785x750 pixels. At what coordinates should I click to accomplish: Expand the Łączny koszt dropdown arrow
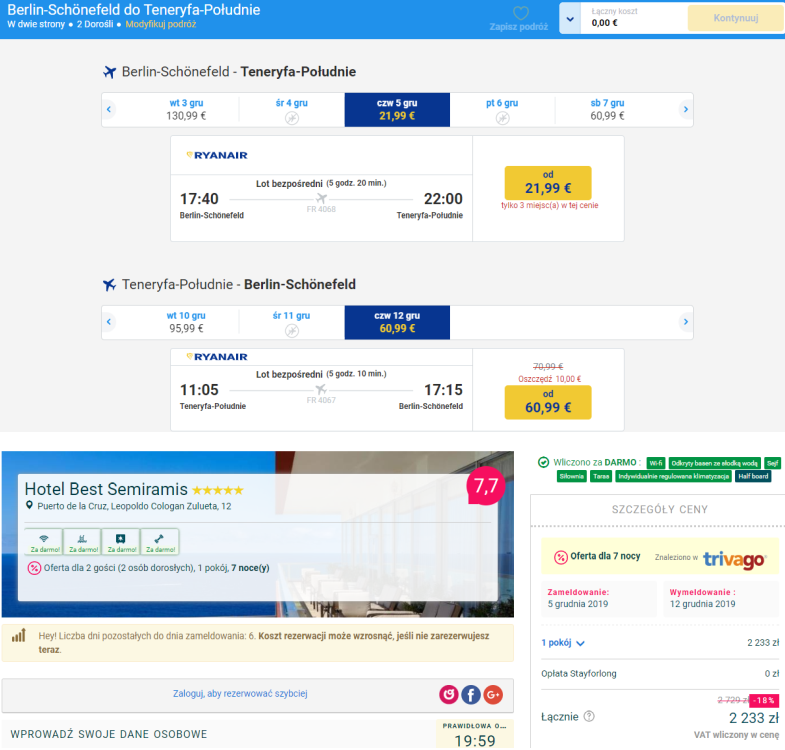(x=570, y=18)
